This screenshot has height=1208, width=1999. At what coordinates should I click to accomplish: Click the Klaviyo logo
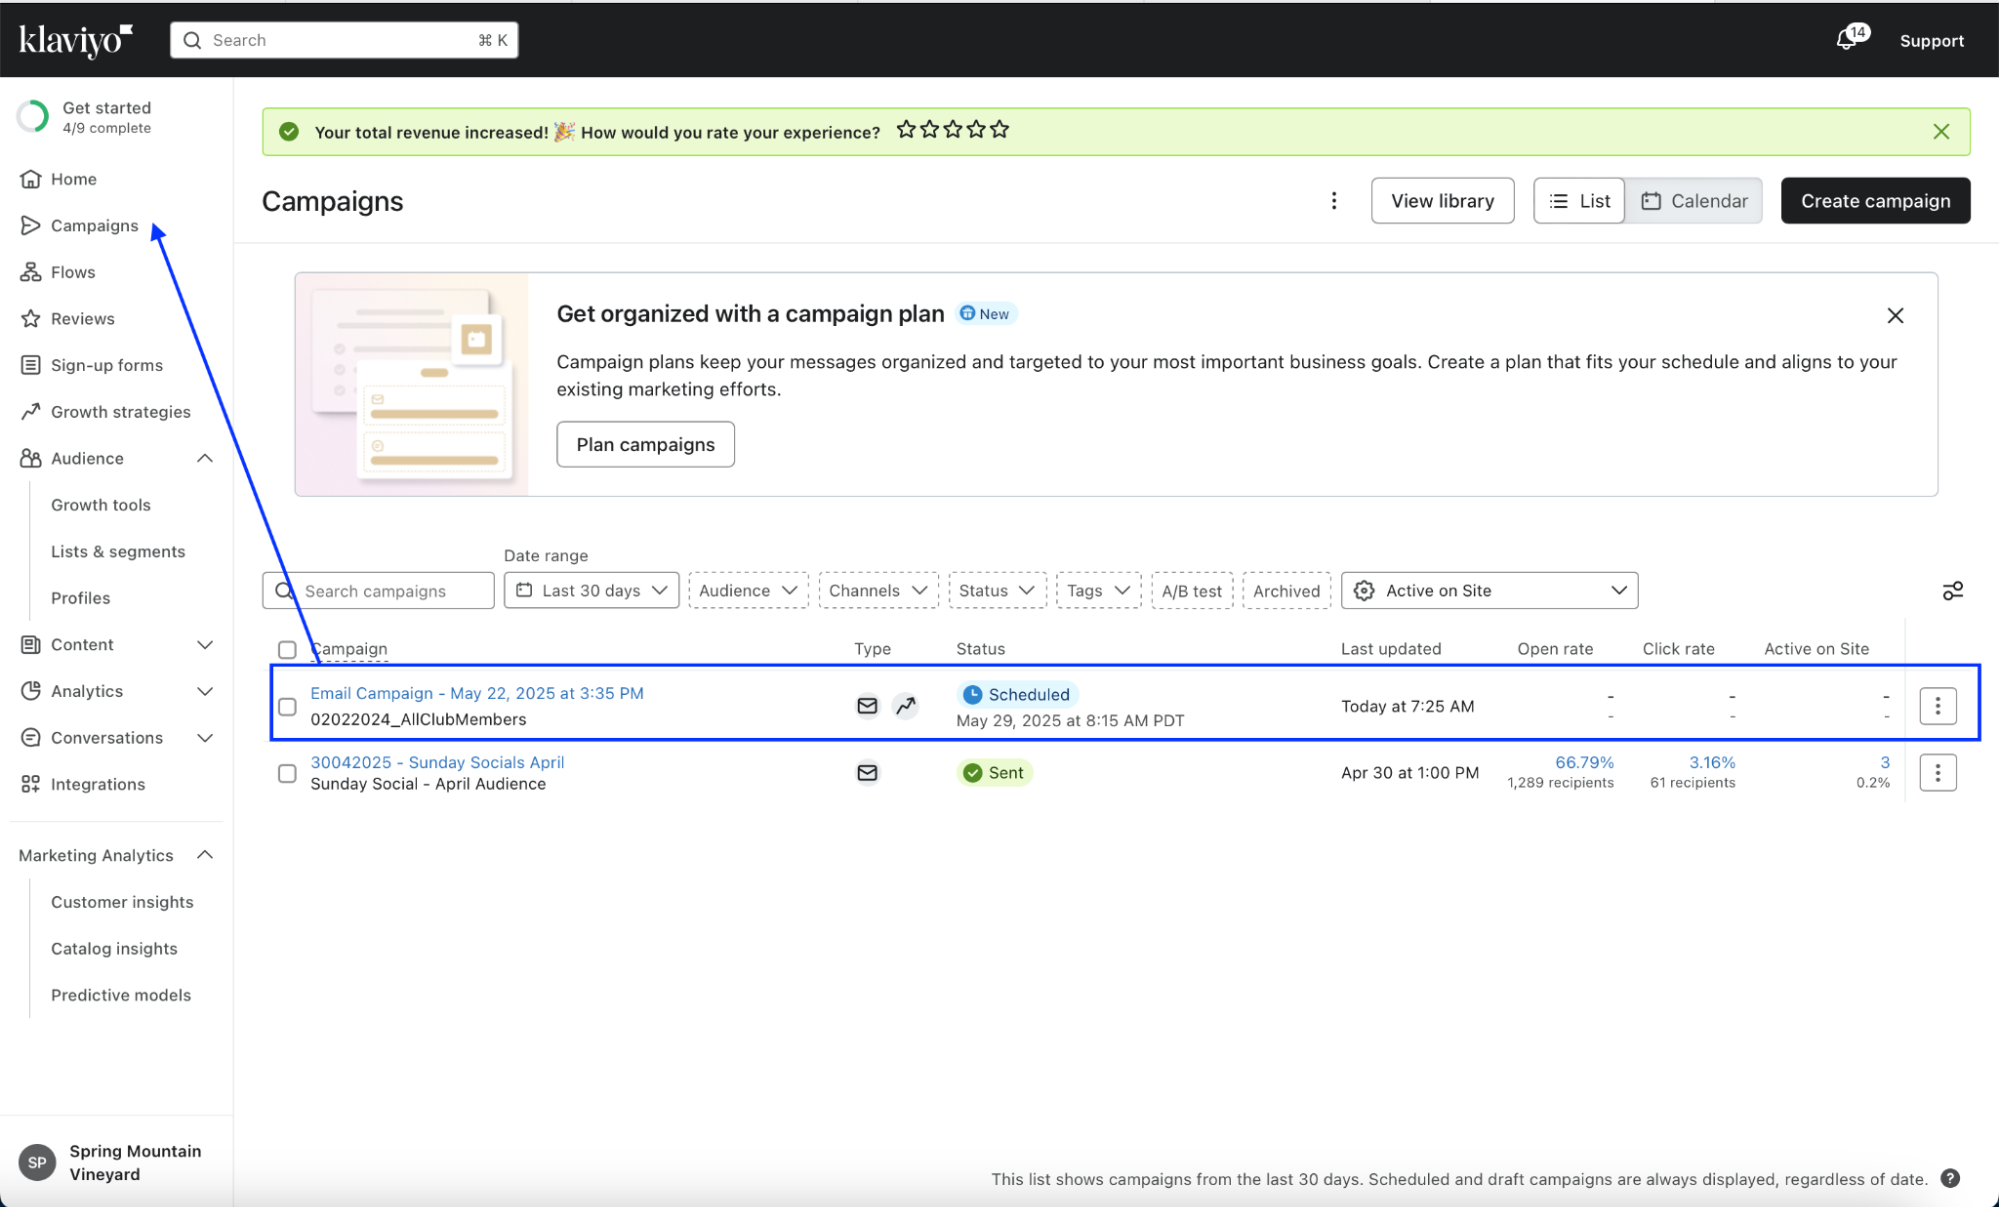click(76, 40)
